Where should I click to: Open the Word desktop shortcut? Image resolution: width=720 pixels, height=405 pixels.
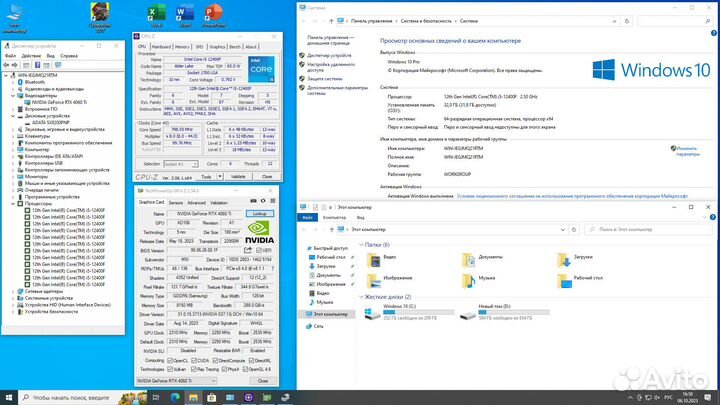click(185, 15)
